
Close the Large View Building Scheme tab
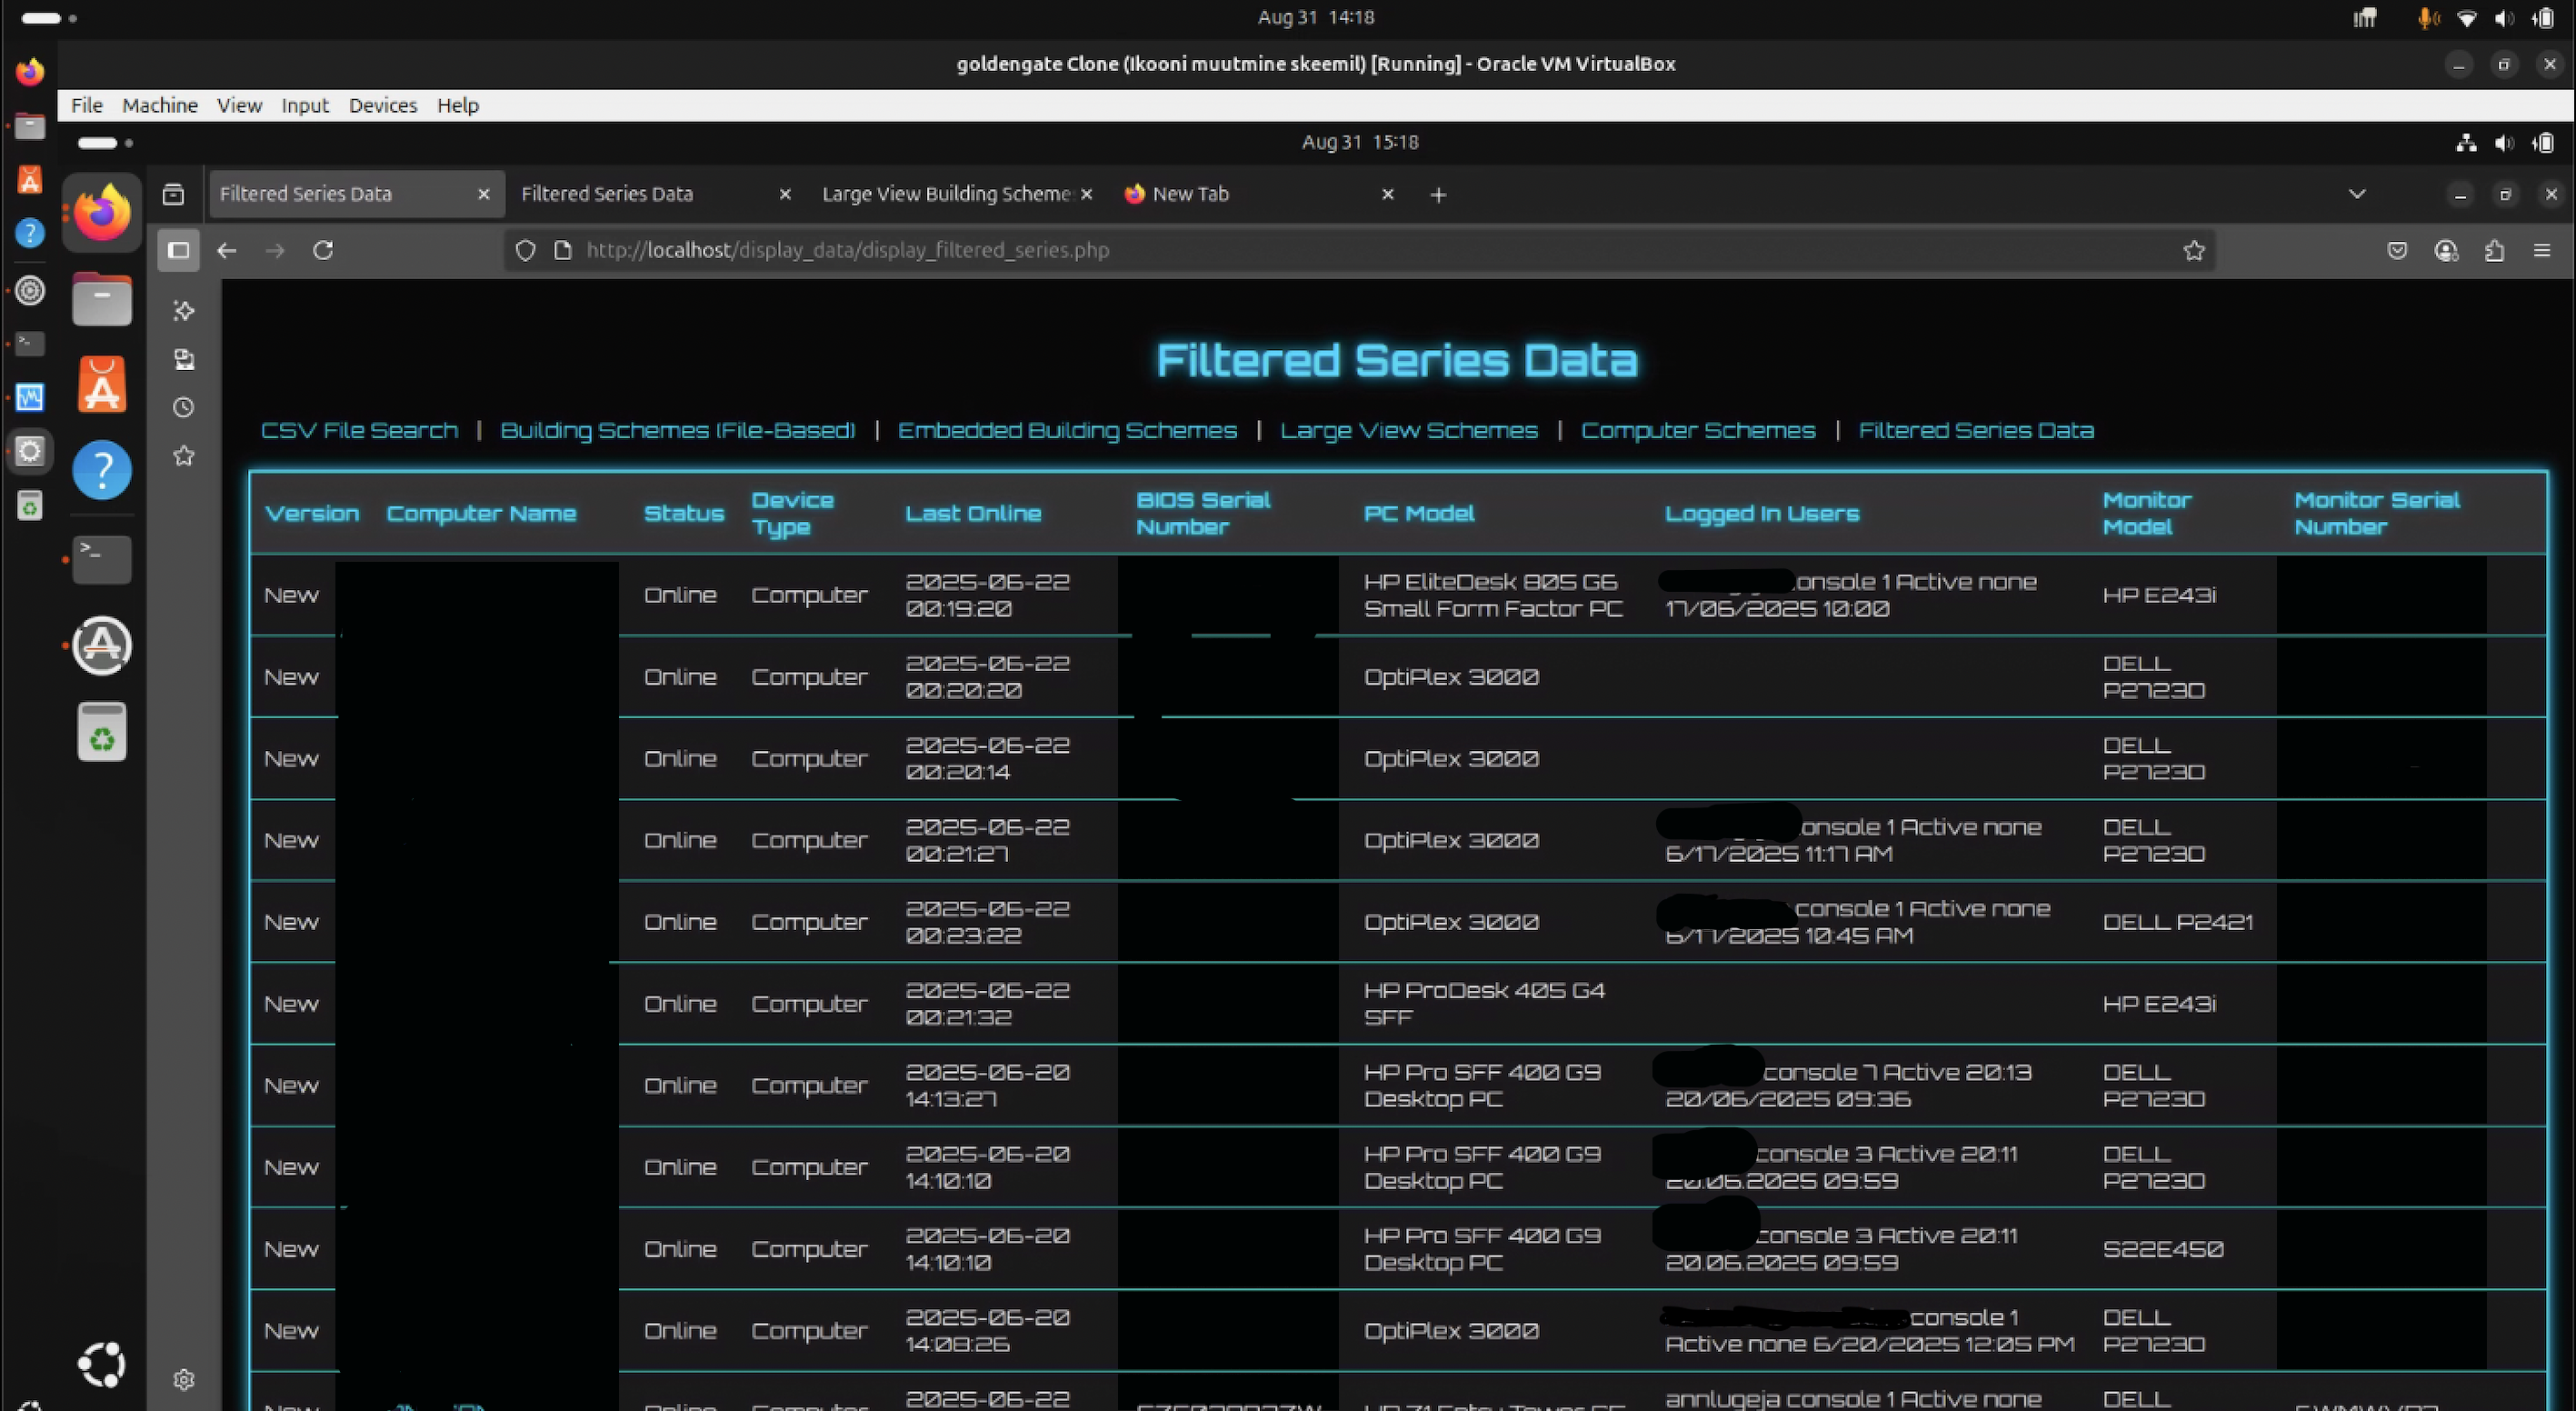coord(1087,194)
